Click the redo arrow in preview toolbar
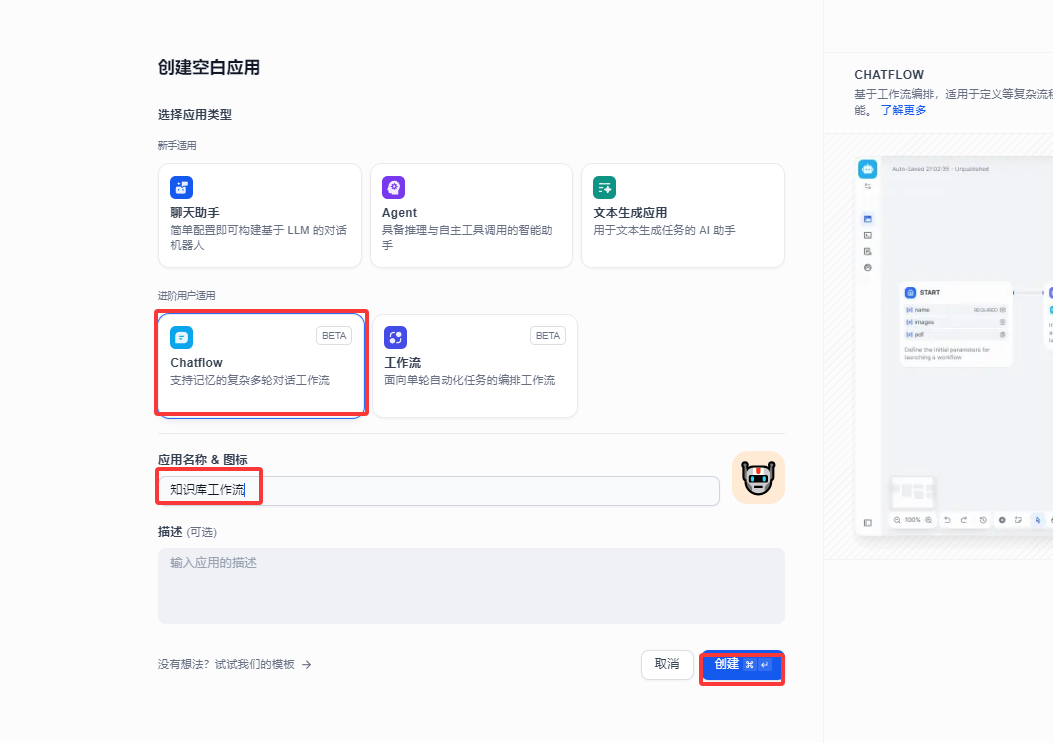 [x=964, y=520]
